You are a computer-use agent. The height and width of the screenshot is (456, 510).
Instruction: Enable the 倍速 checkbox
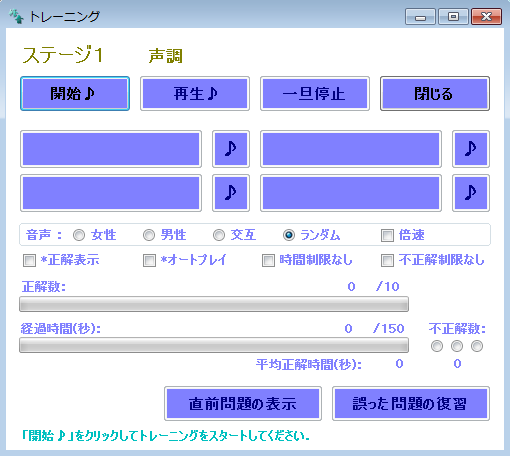point(387,235)
